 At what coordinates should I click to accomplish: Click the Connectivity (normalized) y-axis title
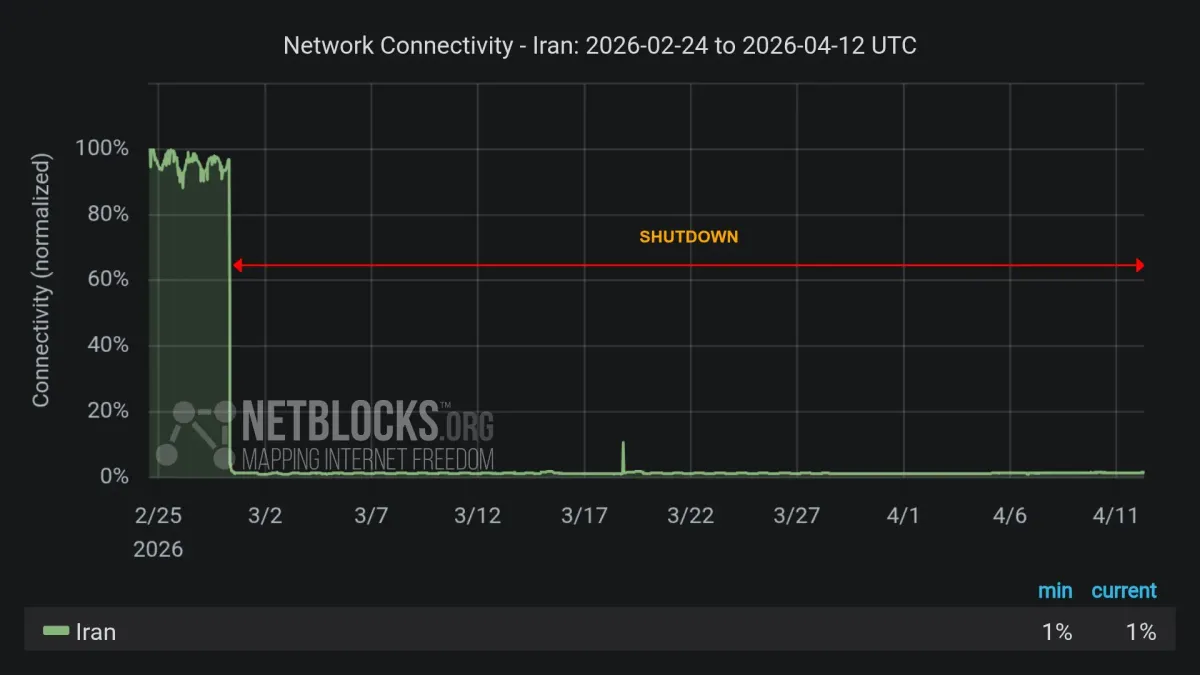pos(41,280)
